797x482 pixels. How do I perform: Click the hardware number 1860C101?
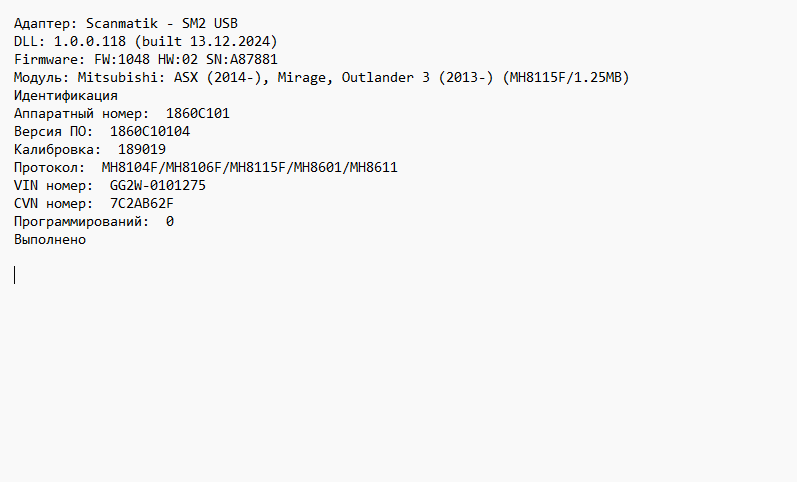tap(197, 113)
